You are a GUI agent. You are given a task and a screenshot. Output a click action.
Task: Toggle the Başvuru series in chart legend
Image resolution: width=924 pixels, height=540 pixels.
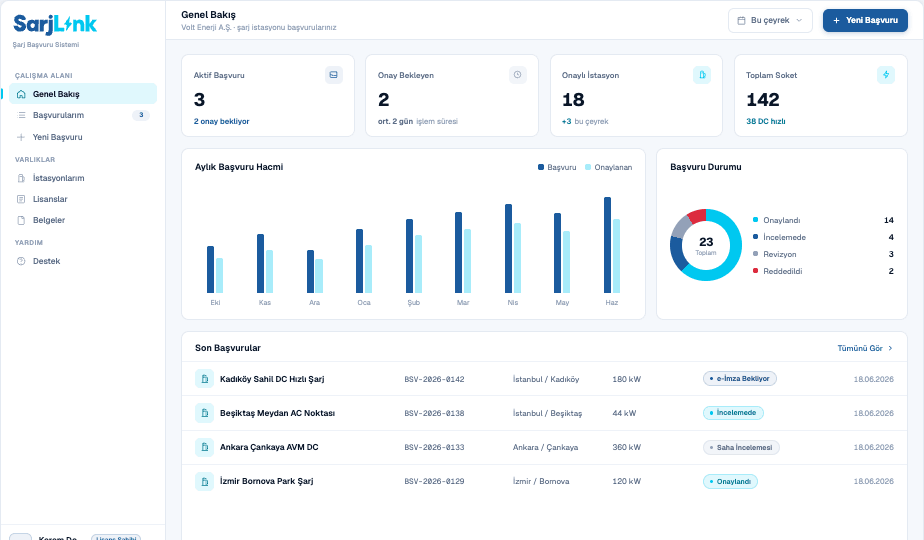[557, 167]
